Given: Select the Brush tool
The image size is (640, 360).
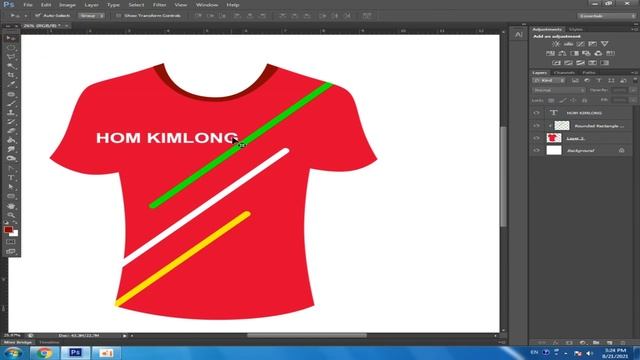Looking at the screenshot, I should 10,103.
